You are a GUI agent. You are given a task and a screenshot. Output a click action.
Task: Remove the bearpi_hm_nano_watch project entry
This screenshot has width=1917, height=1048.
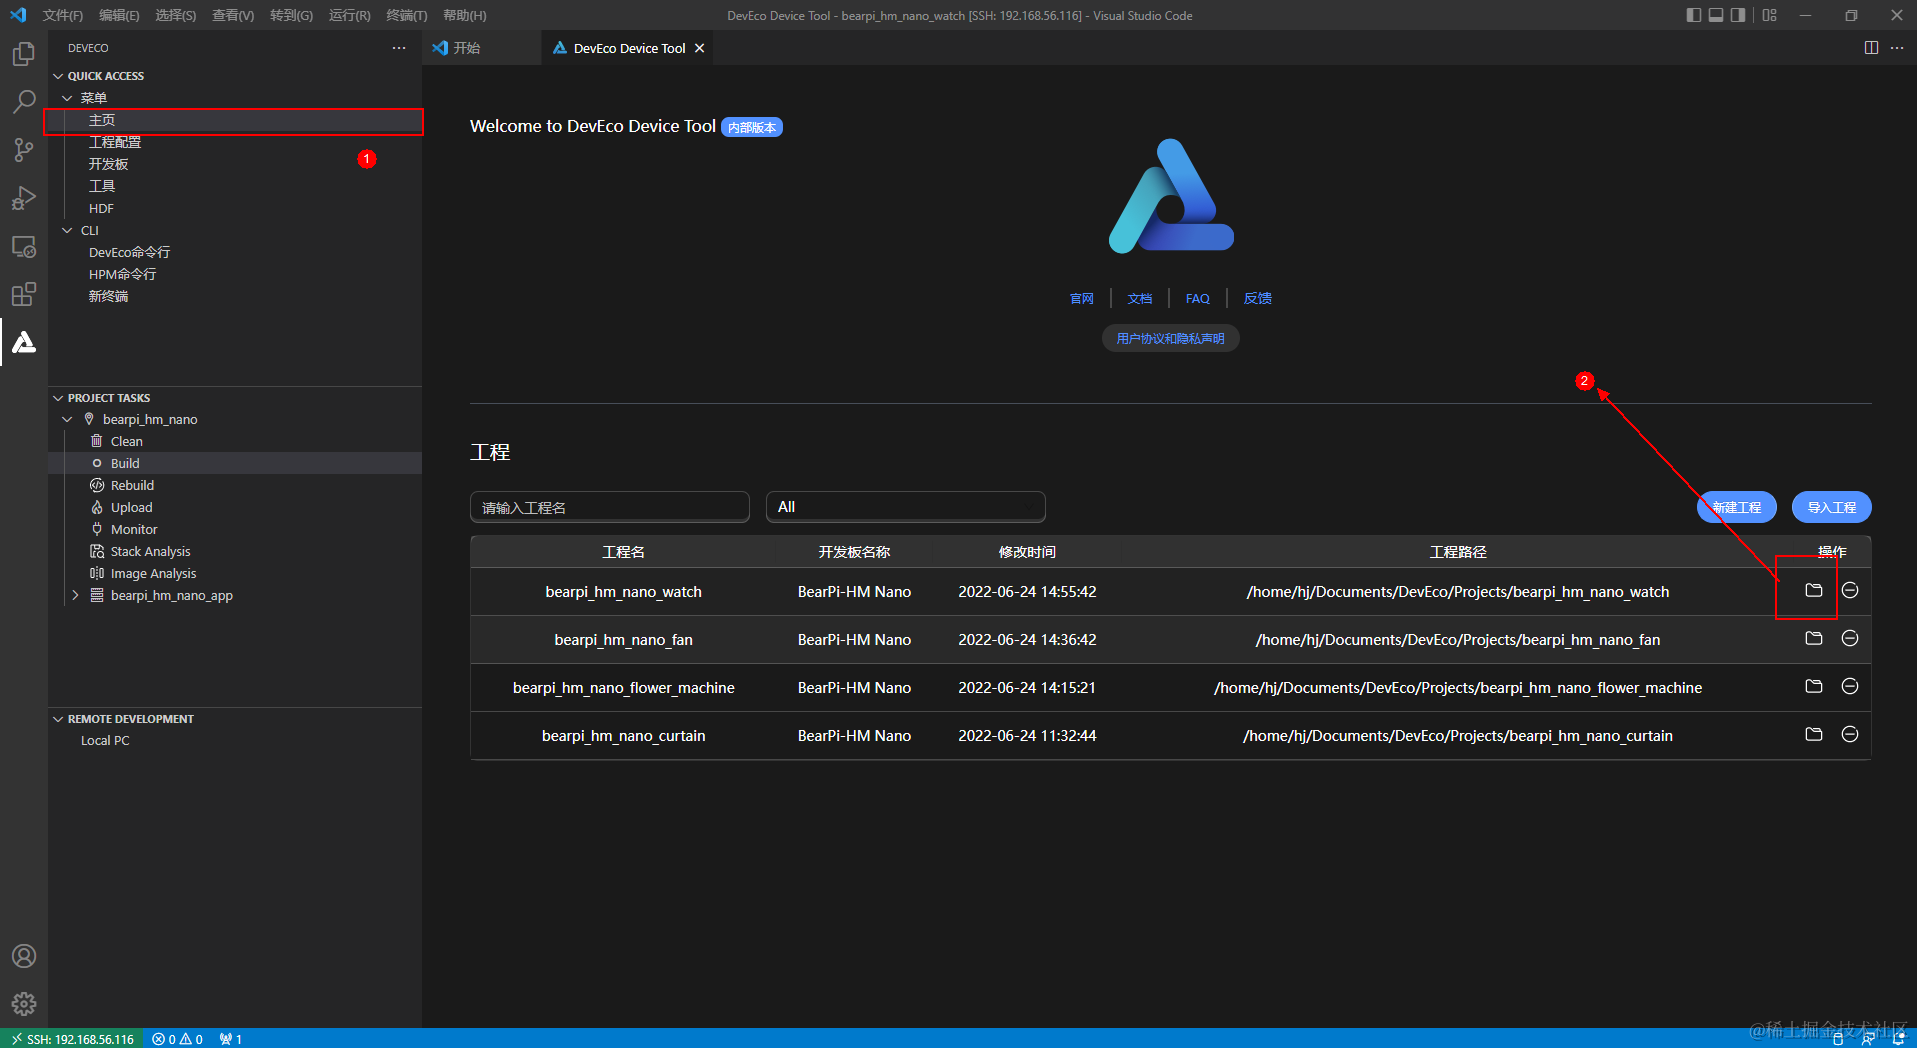coord(1850,590)
